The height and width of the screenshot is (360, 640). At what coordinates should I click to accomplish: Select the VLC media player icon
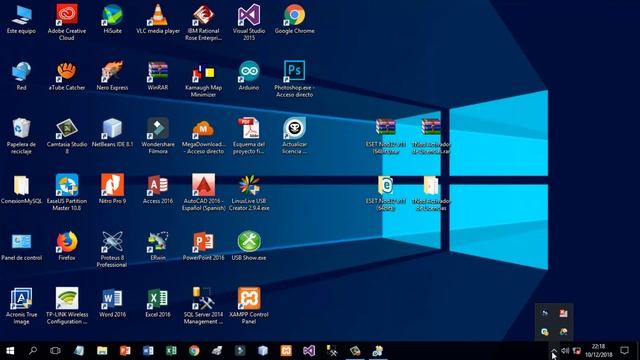158,19
